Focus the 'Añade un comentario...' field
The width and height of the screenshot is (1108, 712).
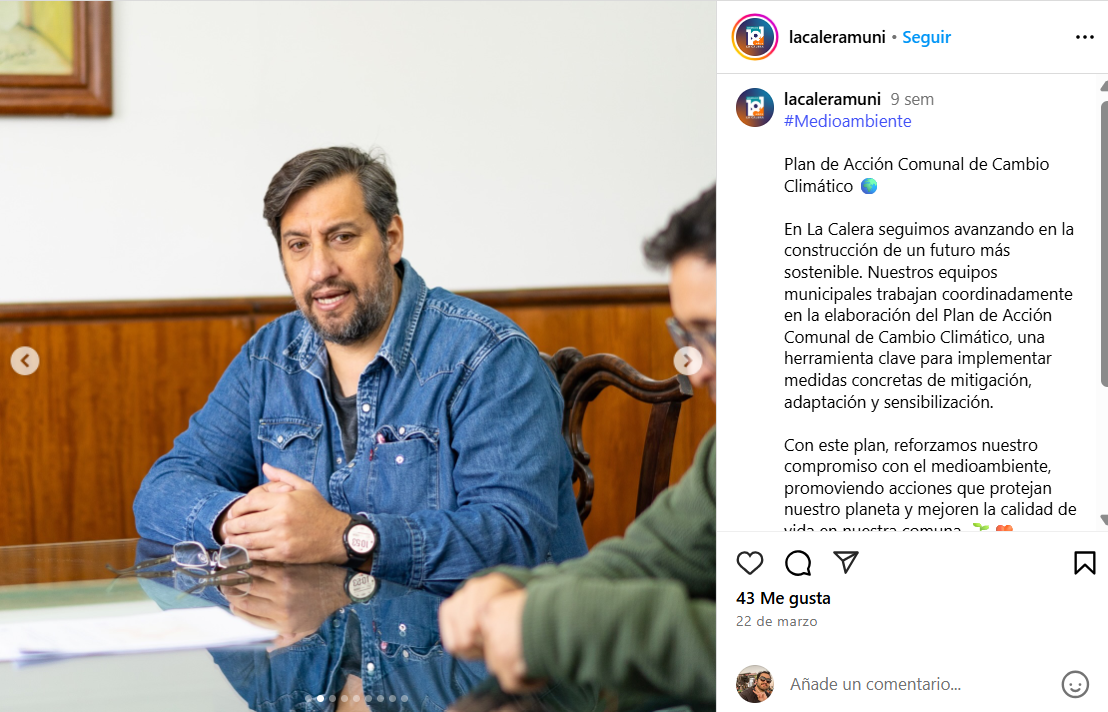click(919, 684)
